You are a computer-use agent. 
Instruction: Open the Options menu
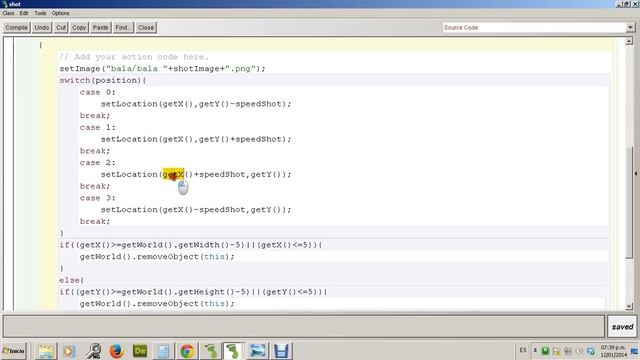tap(60, 13)
